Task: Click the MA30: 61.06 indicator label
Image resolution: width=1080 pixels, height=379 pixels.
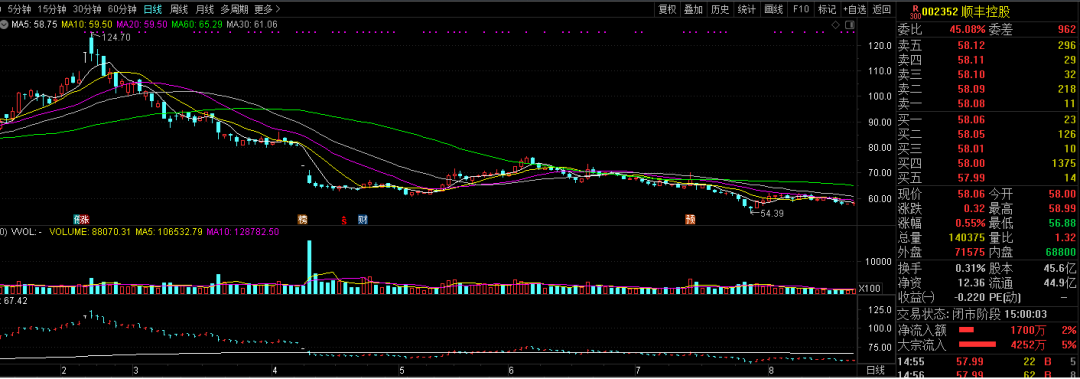Action: (252, 25)
